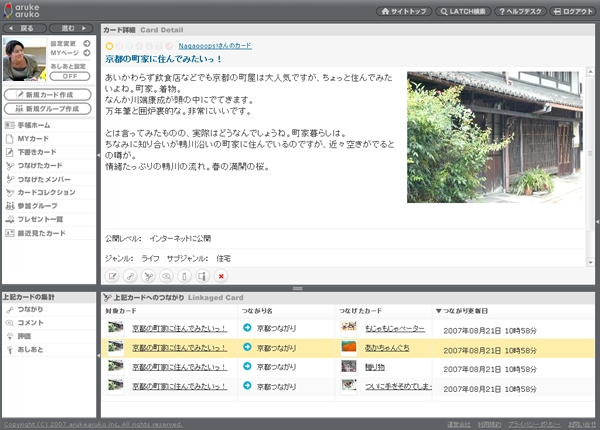
Task: Open the ついに手をそめてしま card link
Action: pos(398,386)
